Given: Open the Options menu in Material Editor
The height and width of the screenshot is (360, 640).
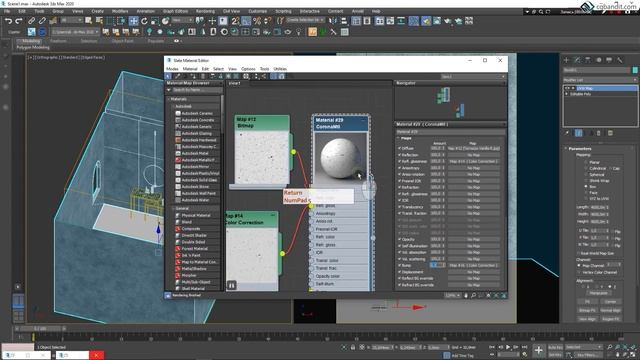Looking at the screenshot, I should click(248, 69).
